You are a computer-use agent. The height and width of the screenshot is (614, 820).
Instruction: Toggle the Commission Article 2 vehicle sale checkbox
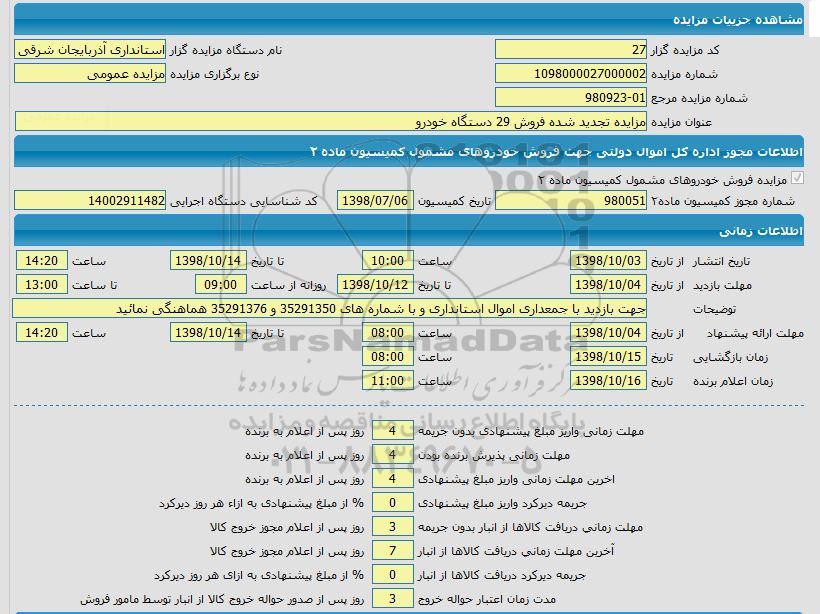click(x=797, y=178)
